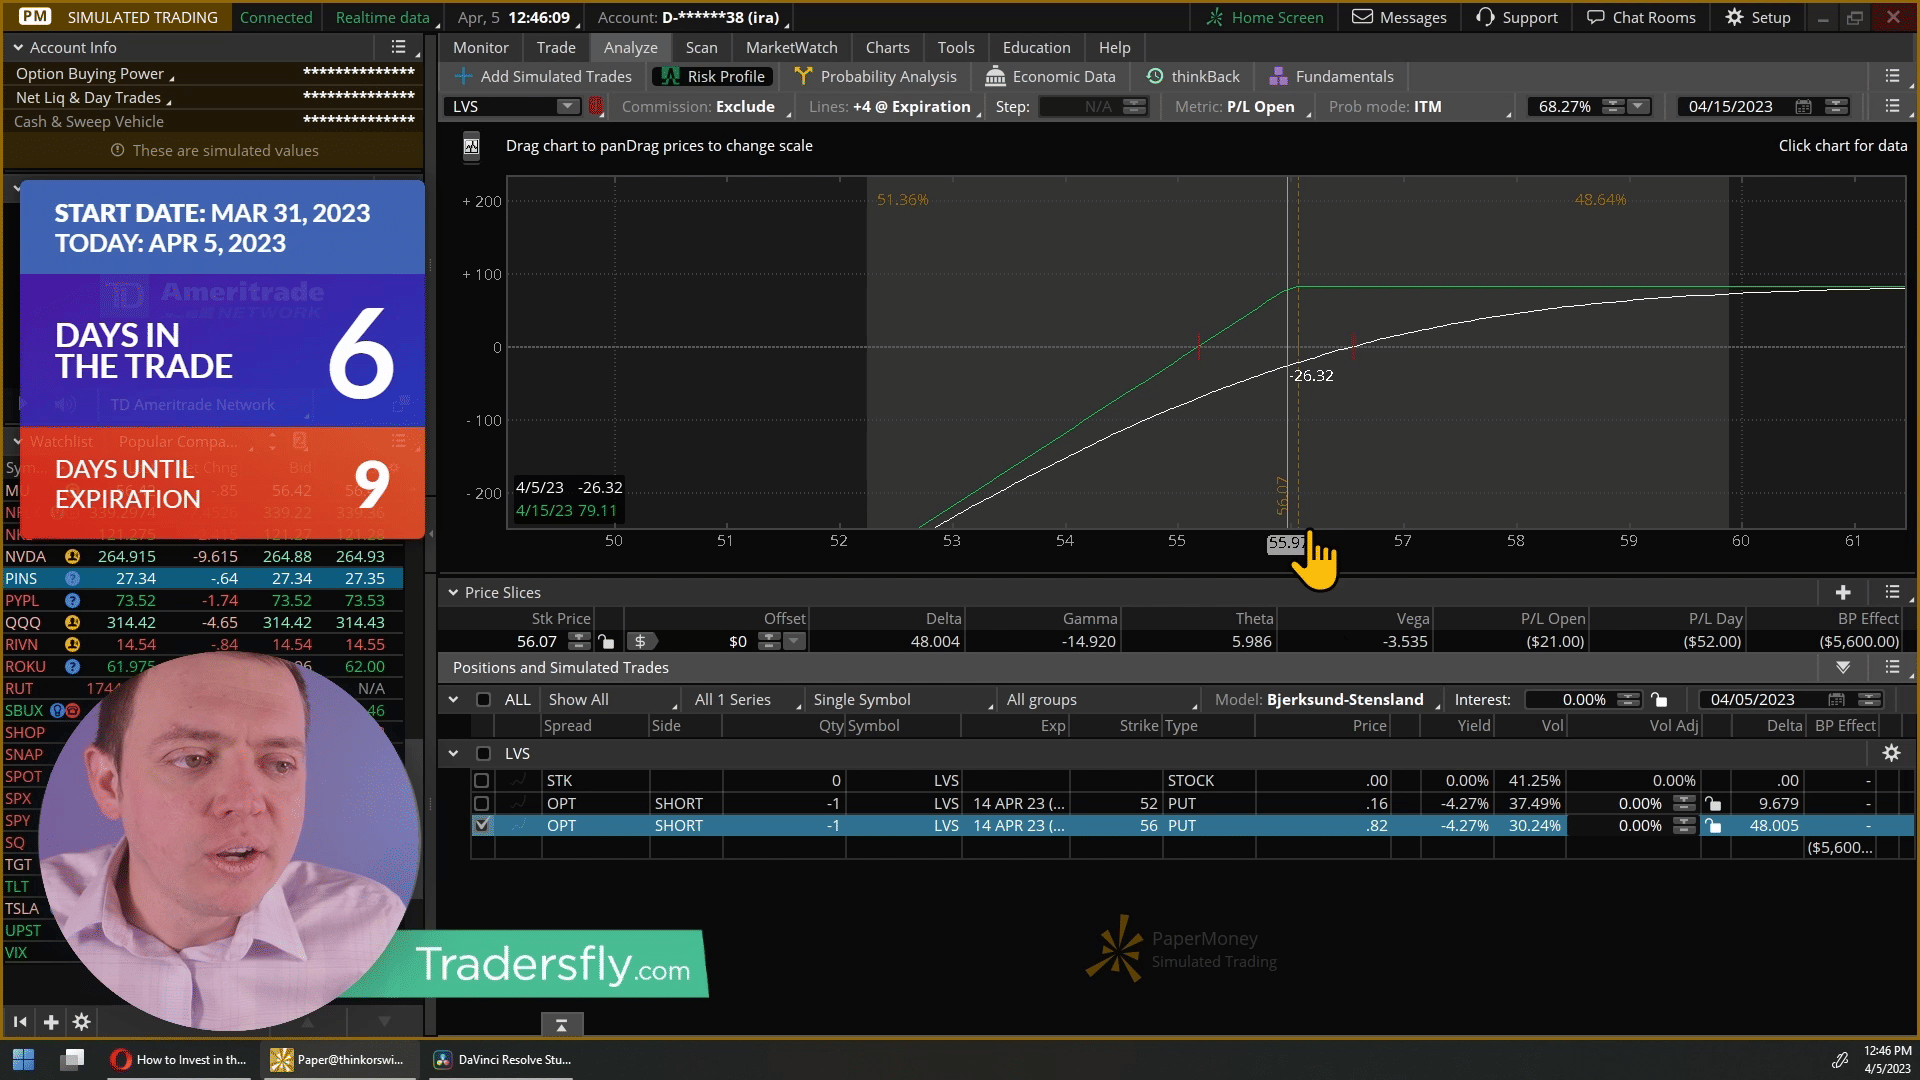Open the Economic Data section
Image resolution: width=1920 pixels, height=1080 pixels.
pos(1050,76)
